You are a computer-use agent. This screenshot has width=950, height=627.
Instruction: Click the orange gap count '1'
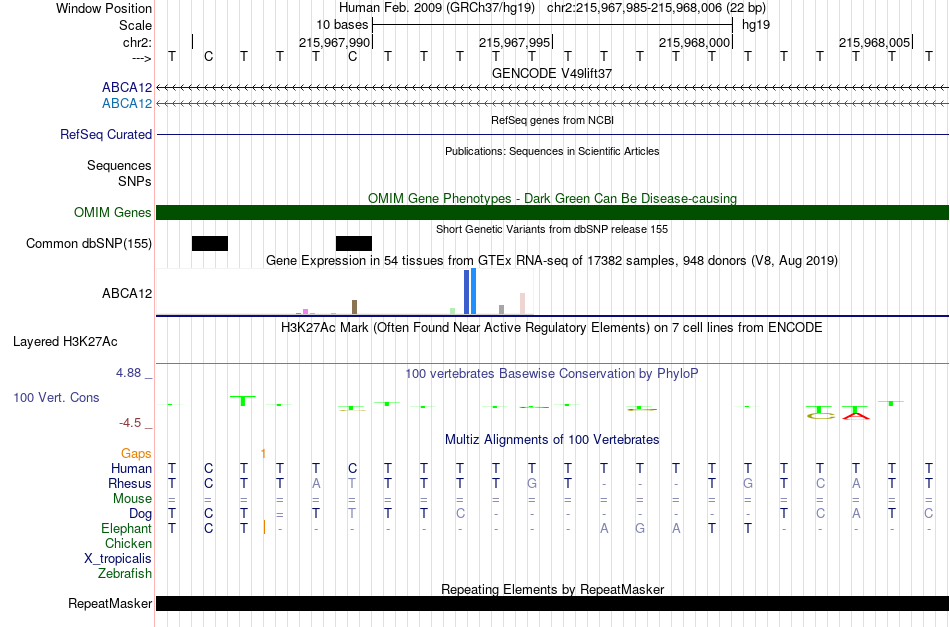(264, 454)
